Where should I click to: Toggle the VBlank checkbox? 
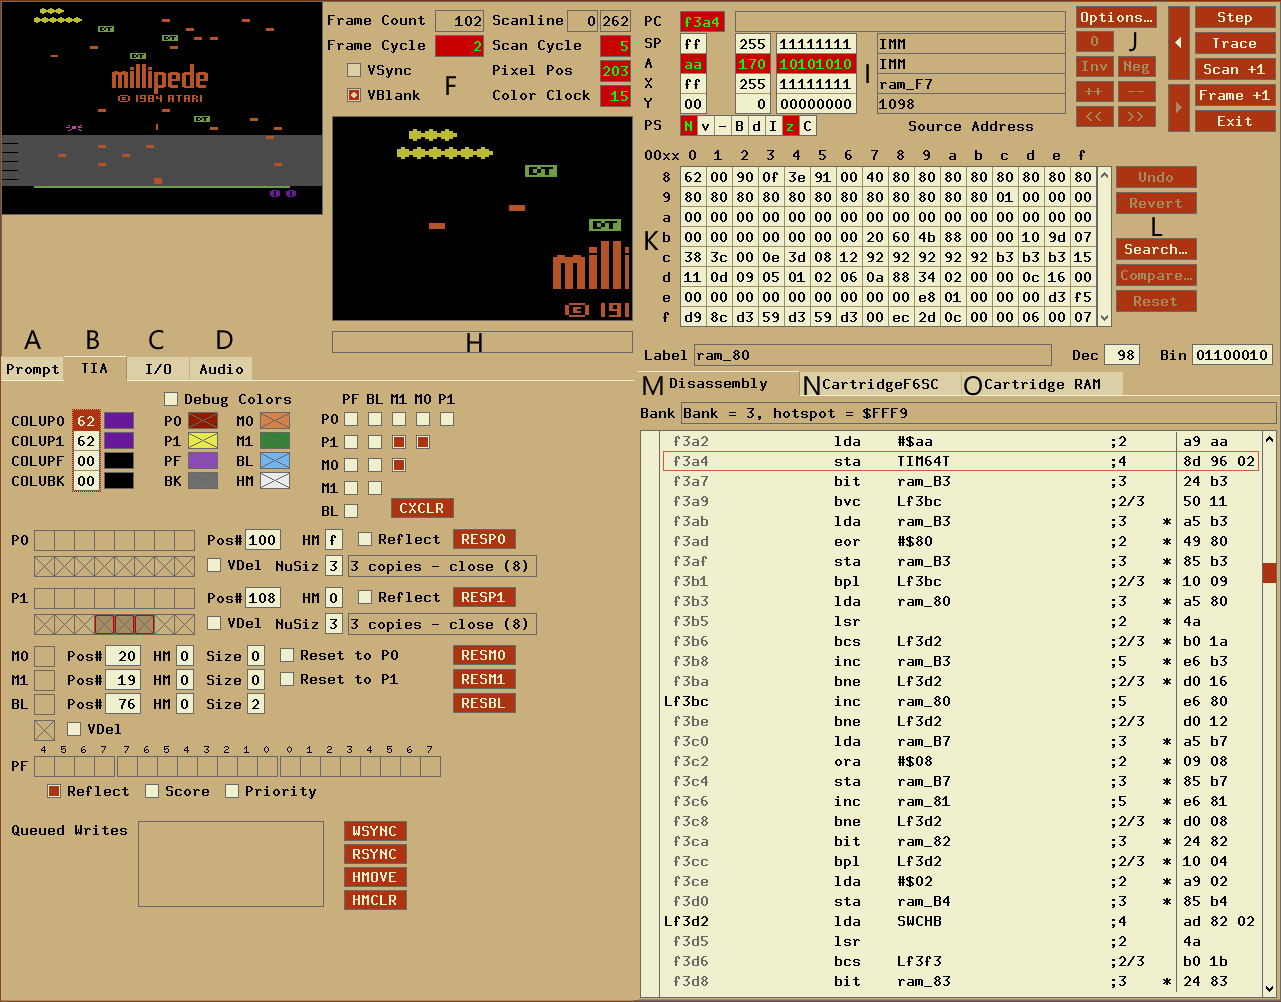click(x=353, y=95)
